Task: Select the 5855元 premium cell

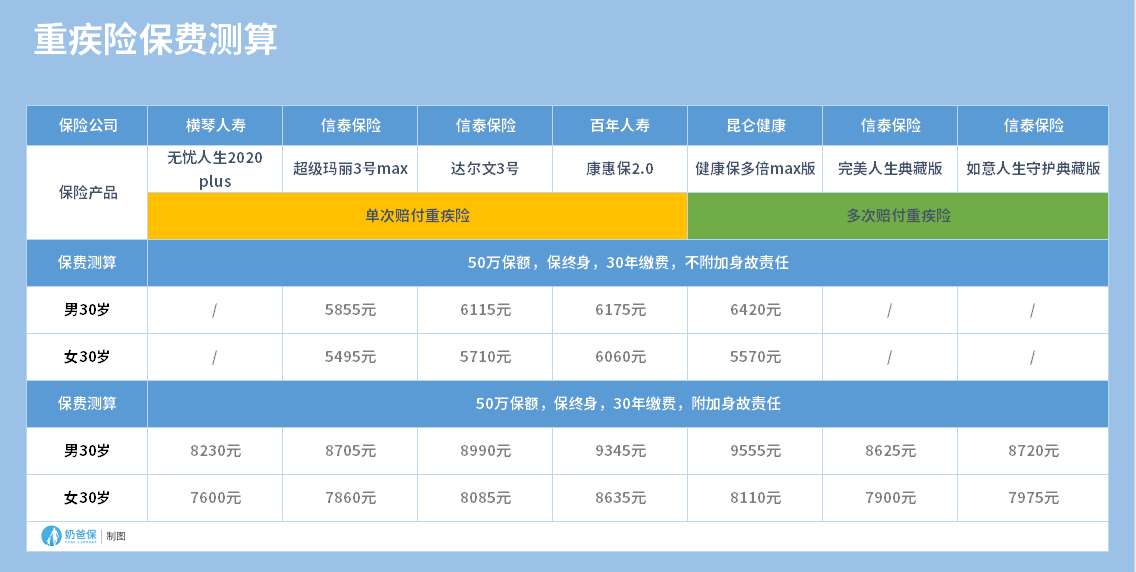Action: [x=350, y=310]
